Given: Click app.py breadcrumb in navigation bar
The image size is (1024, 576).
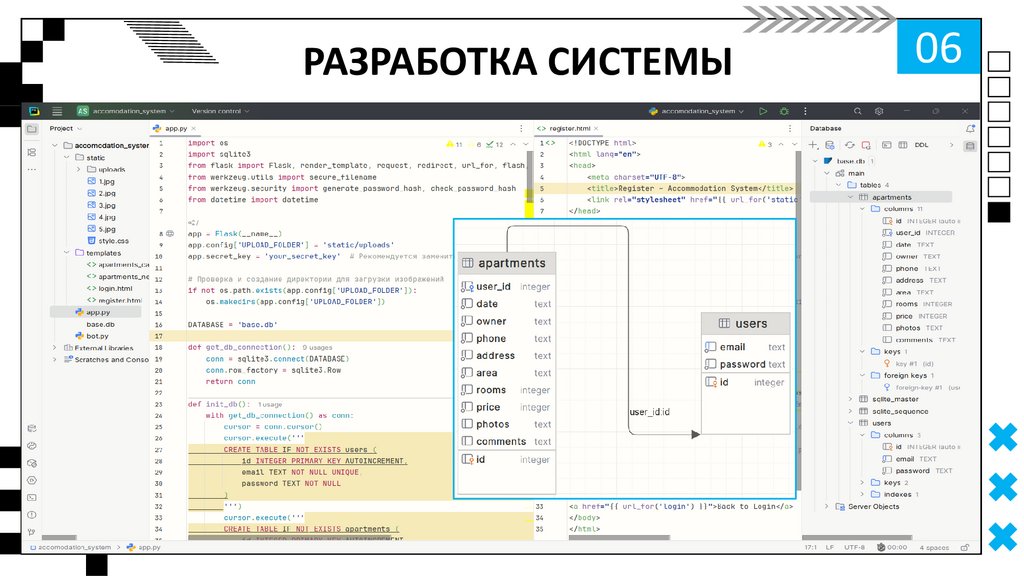Looking at the screenshot, I should (143, 547).
